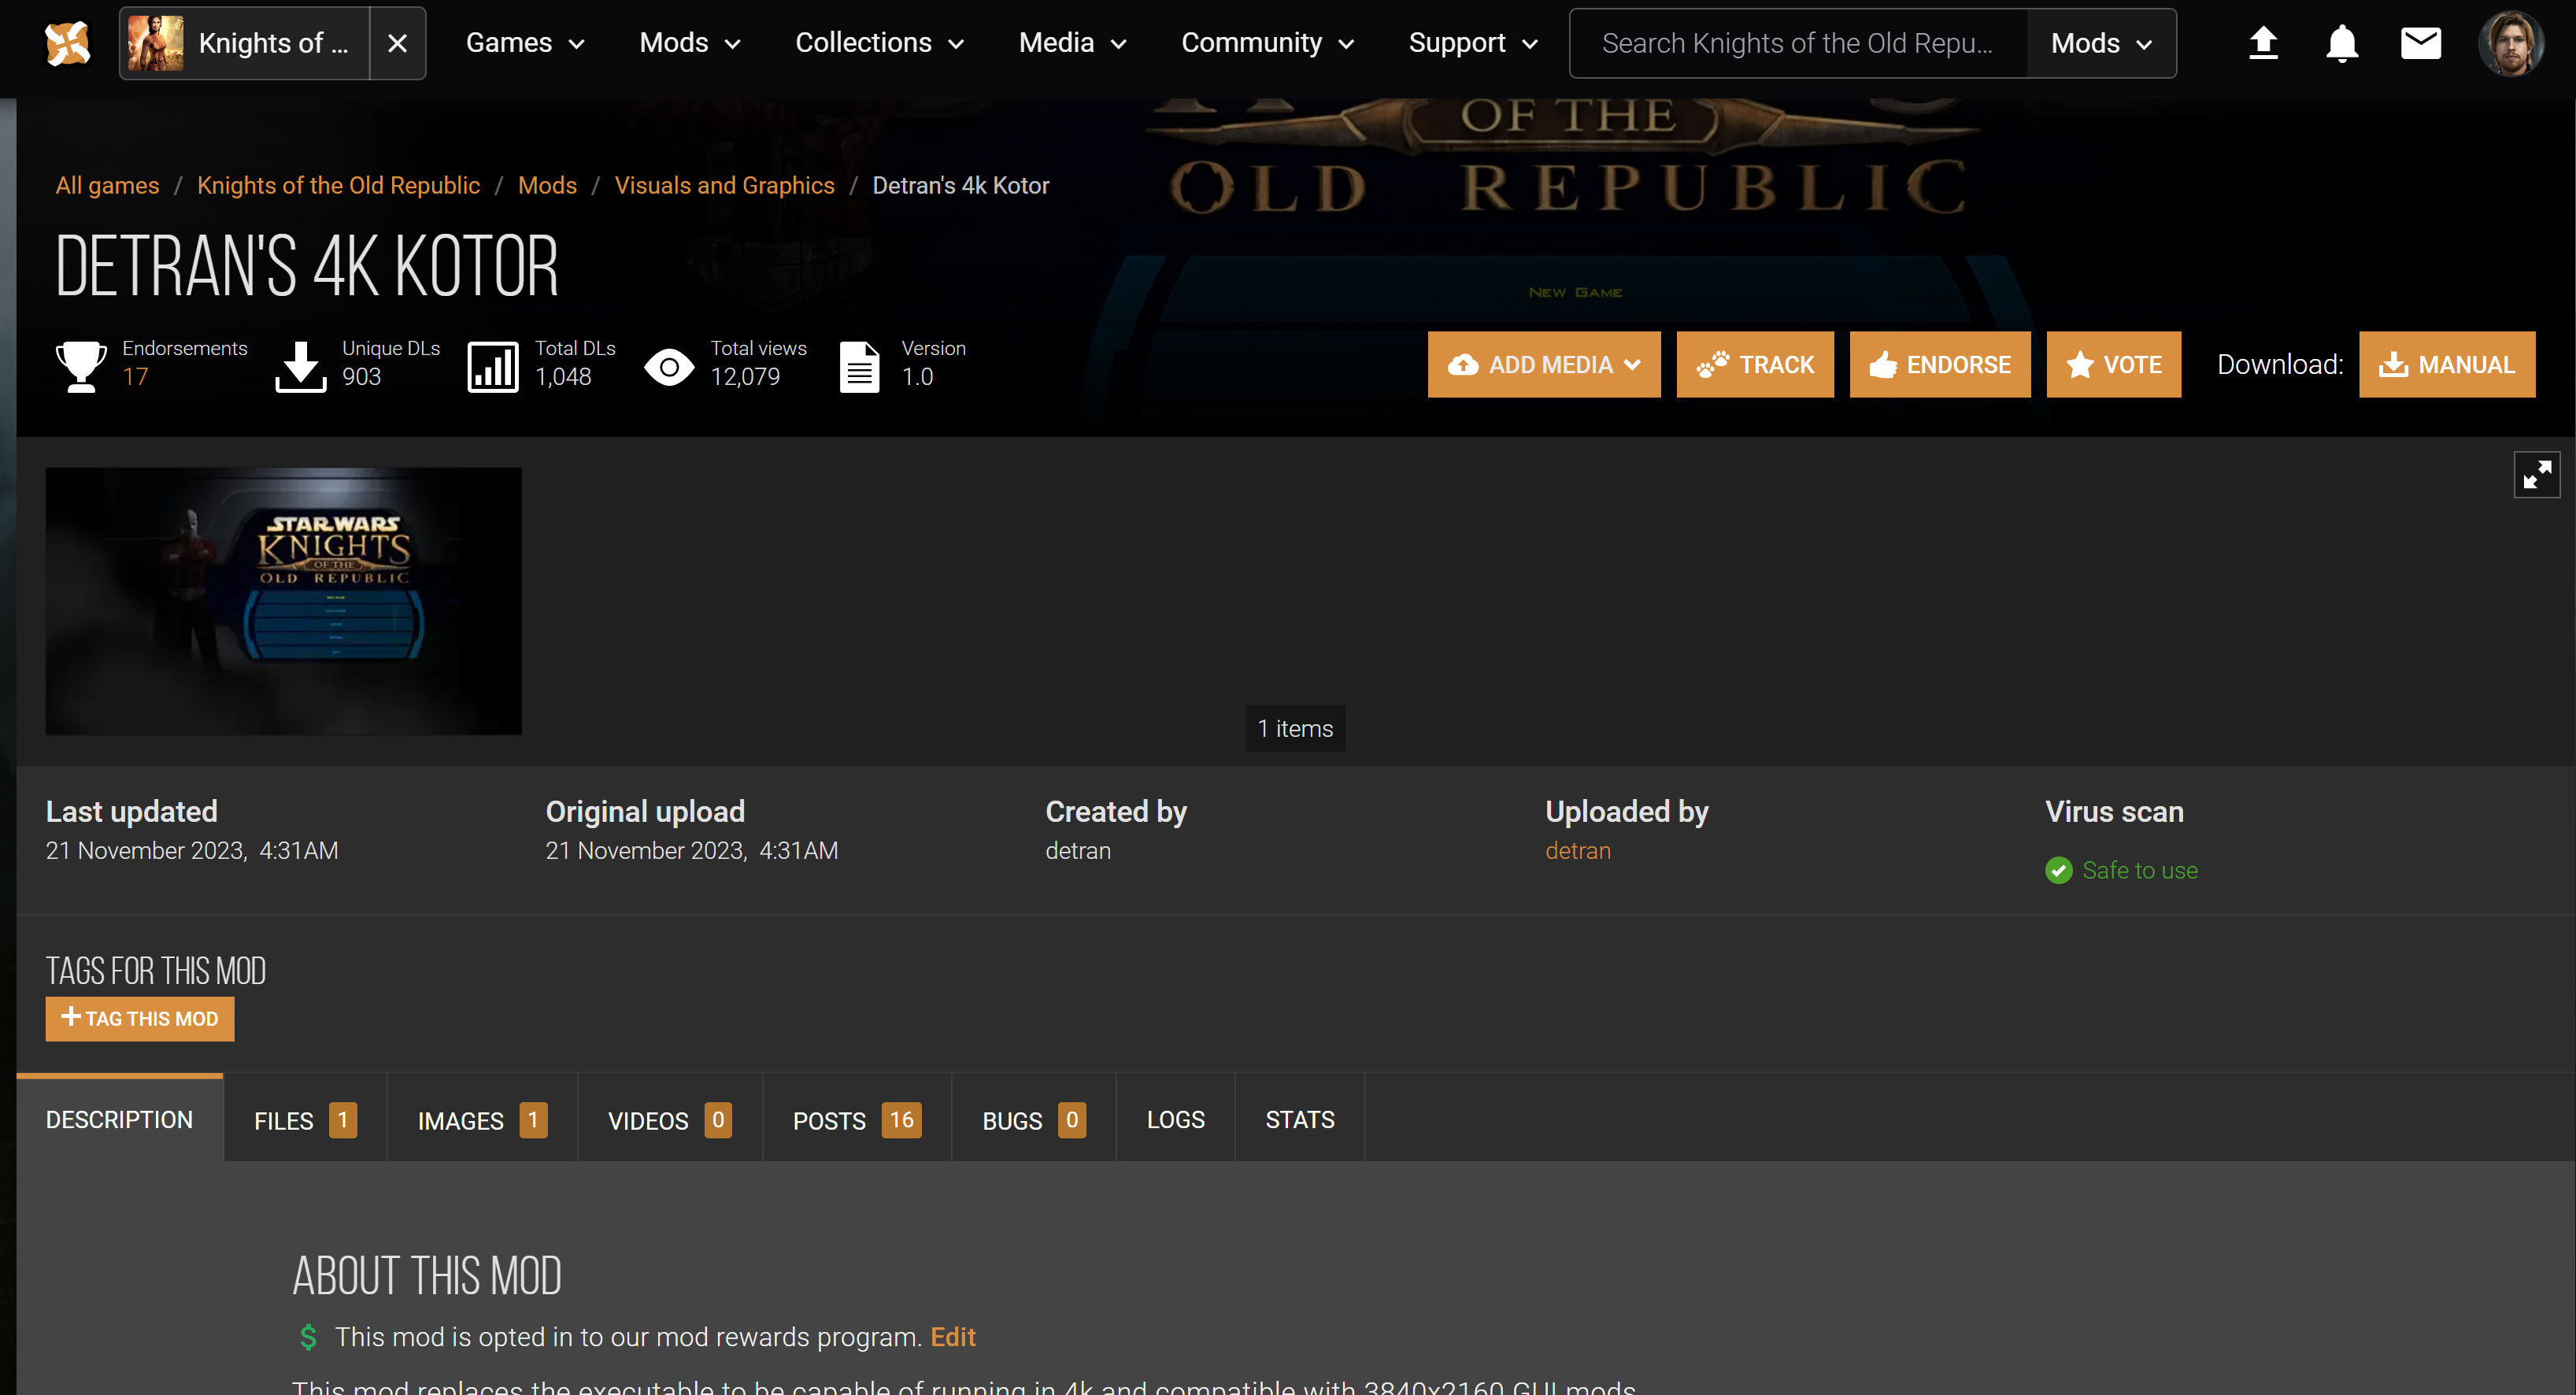Screen dimensions: 2576x1395
Task: Open the Knights of the Old Republic game tab
Action: pos(245,43)
